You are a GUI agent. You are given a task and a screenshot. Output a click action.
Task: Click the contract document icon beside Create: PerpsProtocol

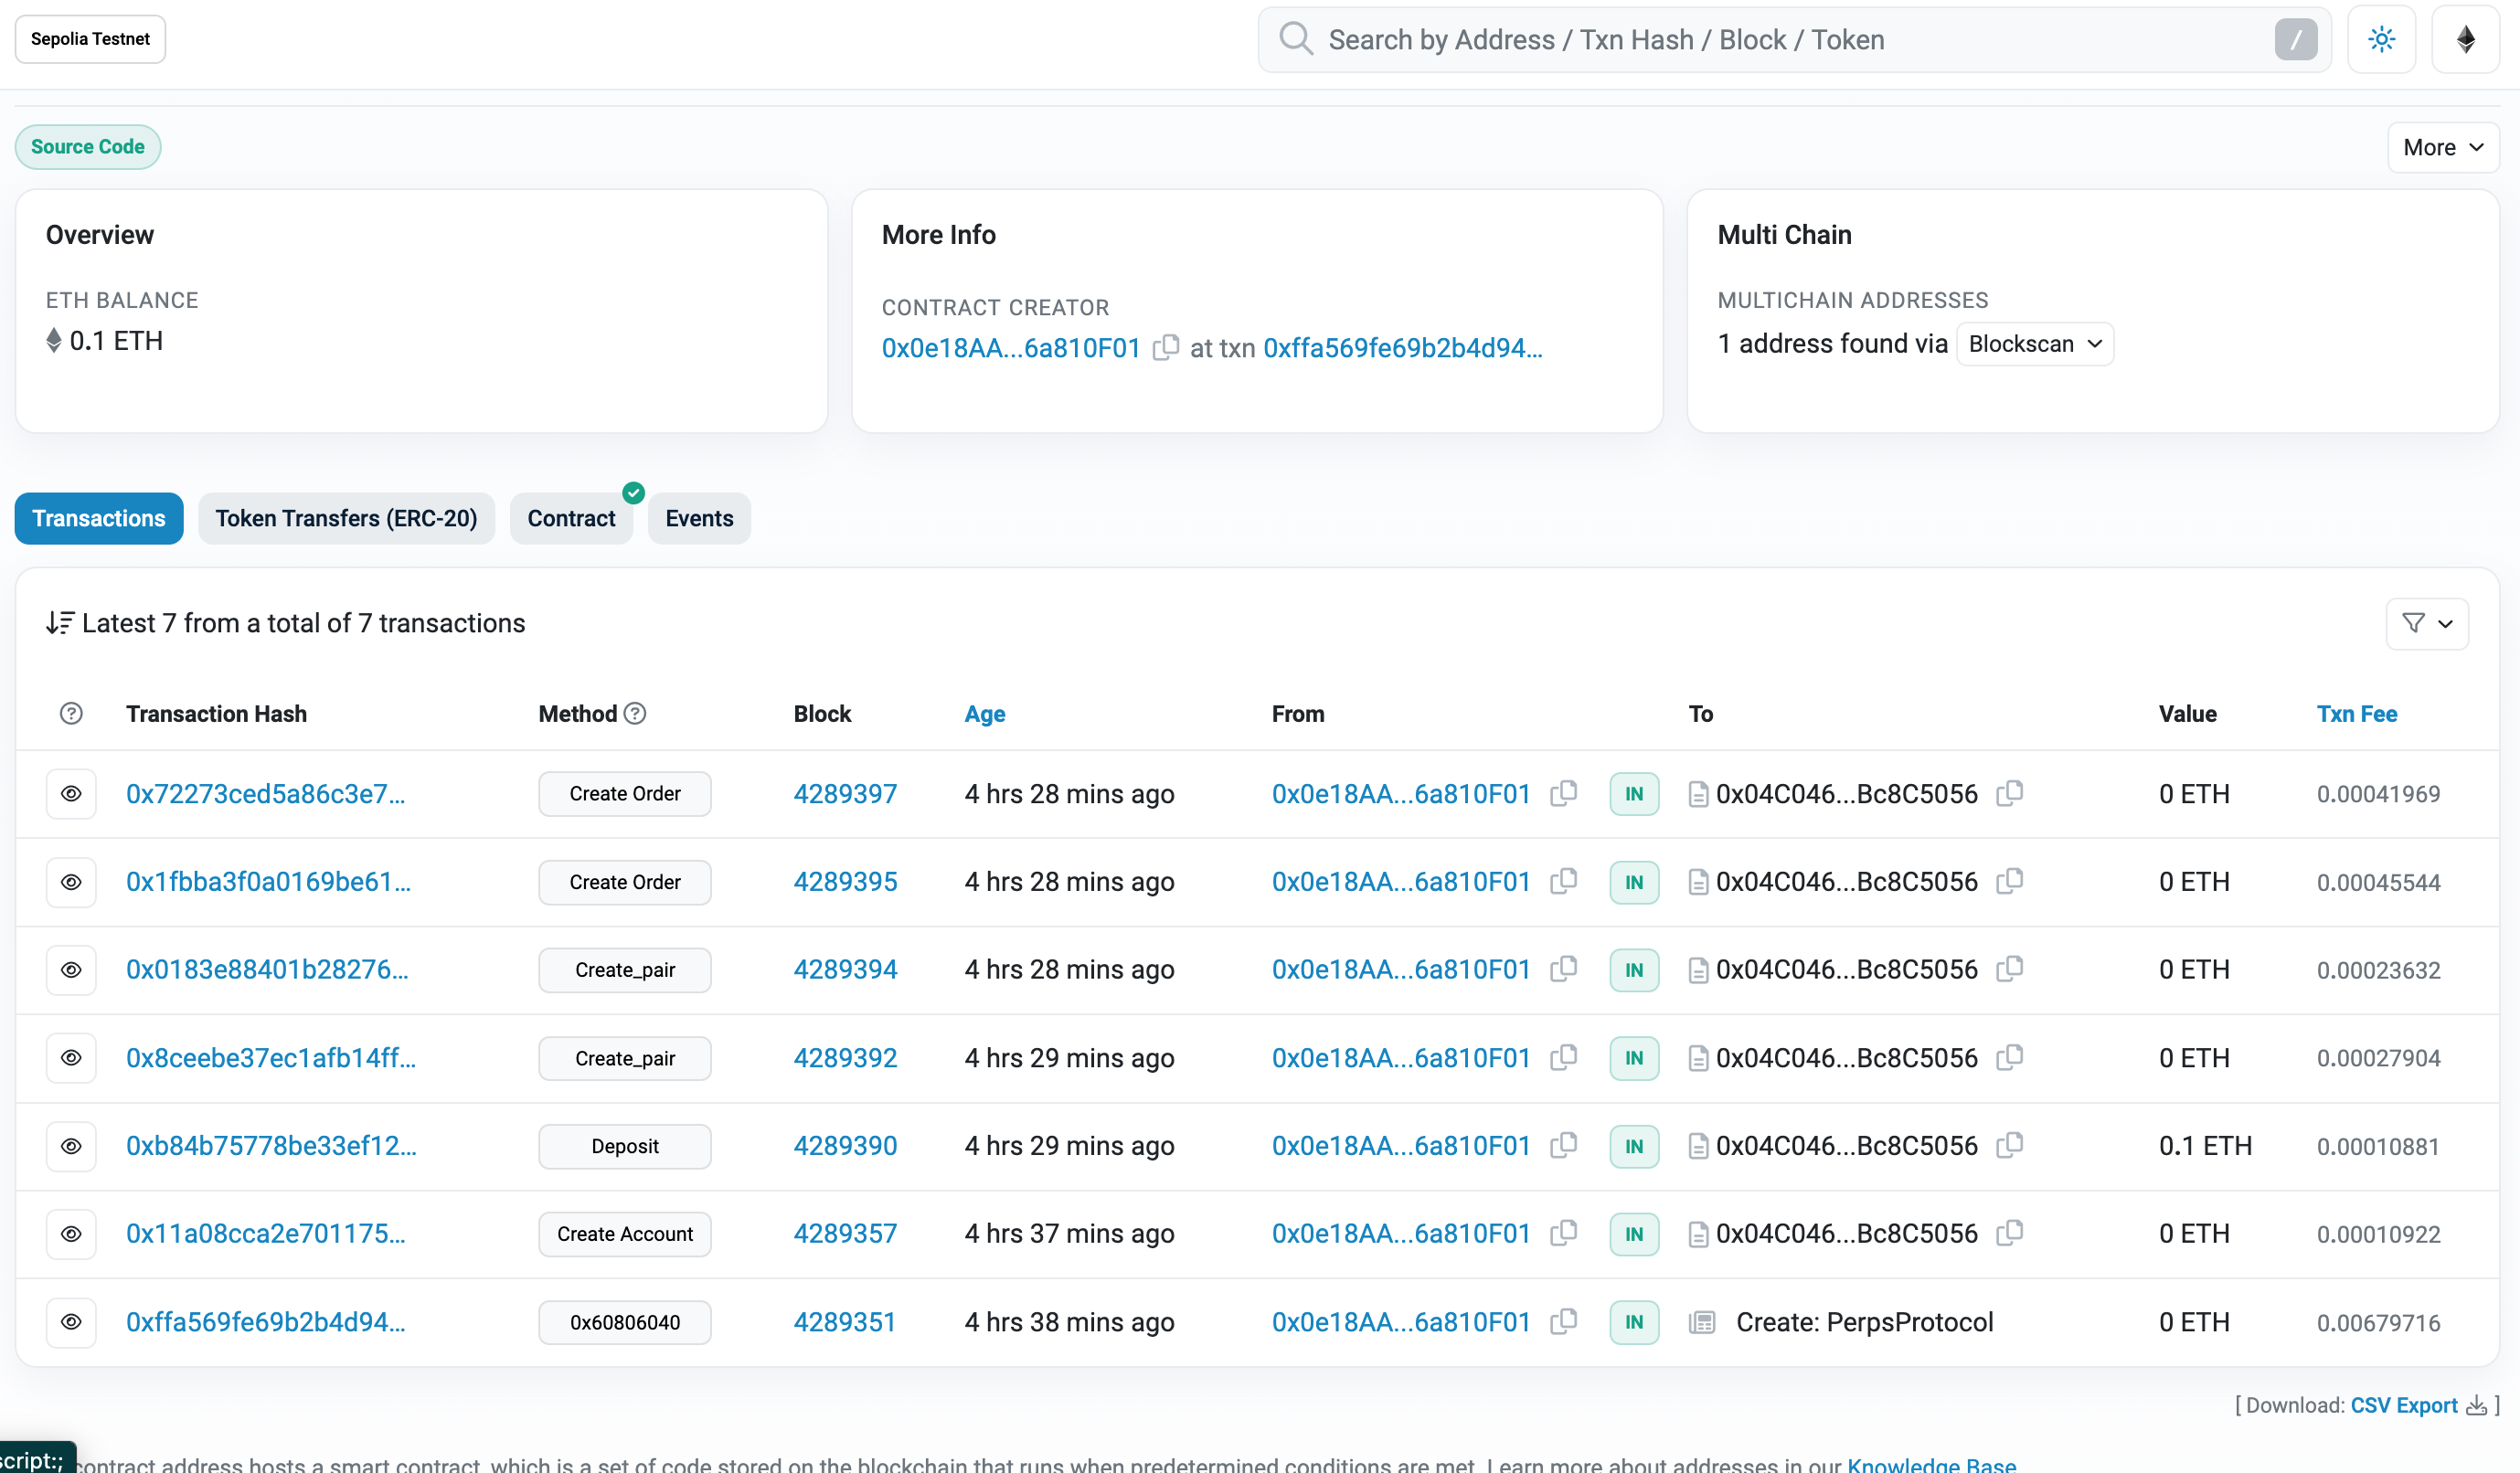(x=1702, y=1321)
